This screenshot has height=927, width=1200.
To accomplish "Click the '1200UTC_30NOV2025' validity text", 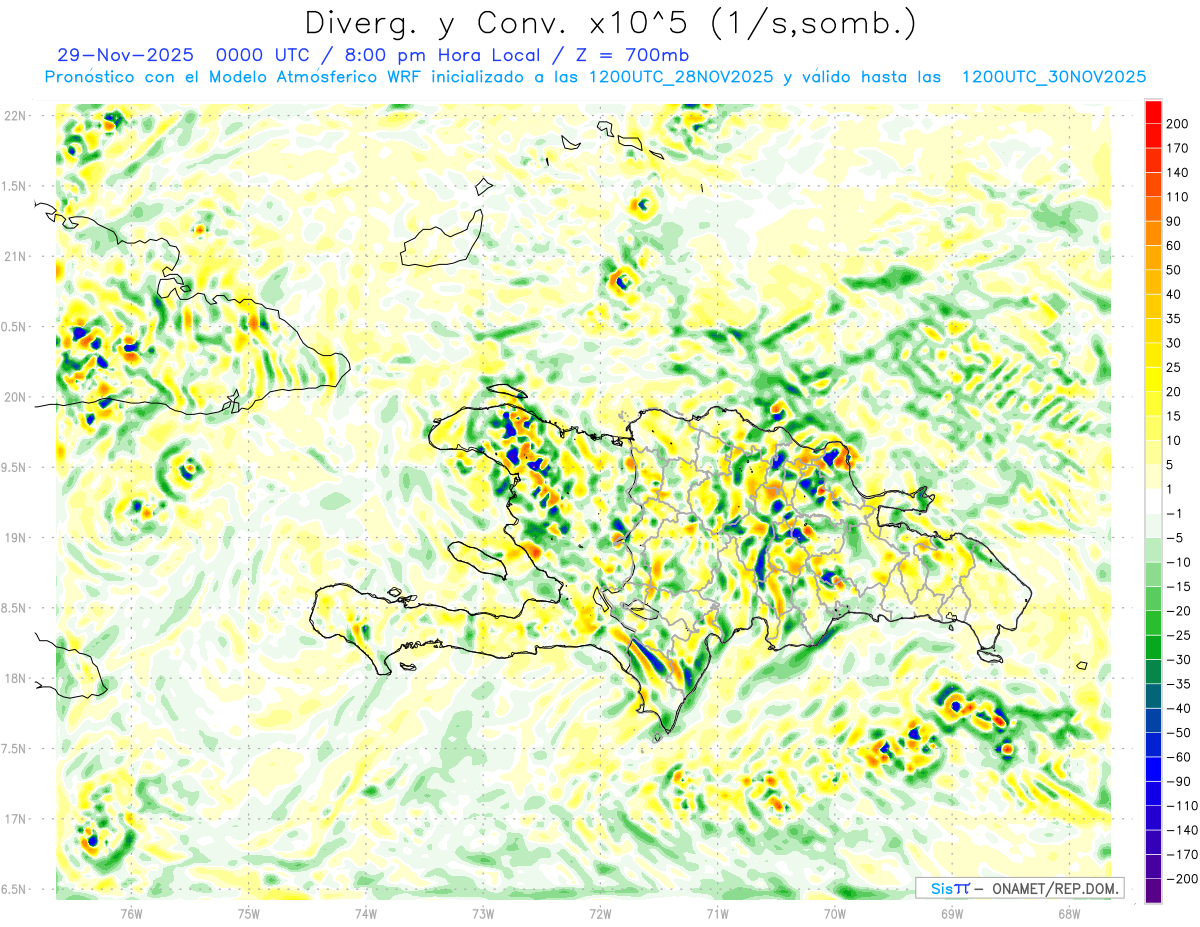I will pos(1053,77).
